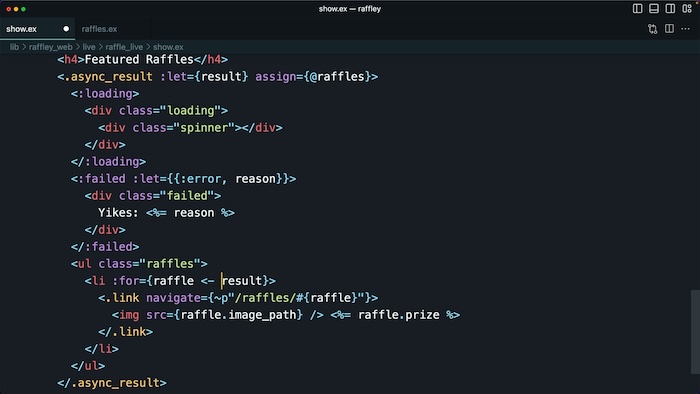The image size is (700, 394).
Task: Click 'raffle.image_path' in the img src
Action: [238, 315]
